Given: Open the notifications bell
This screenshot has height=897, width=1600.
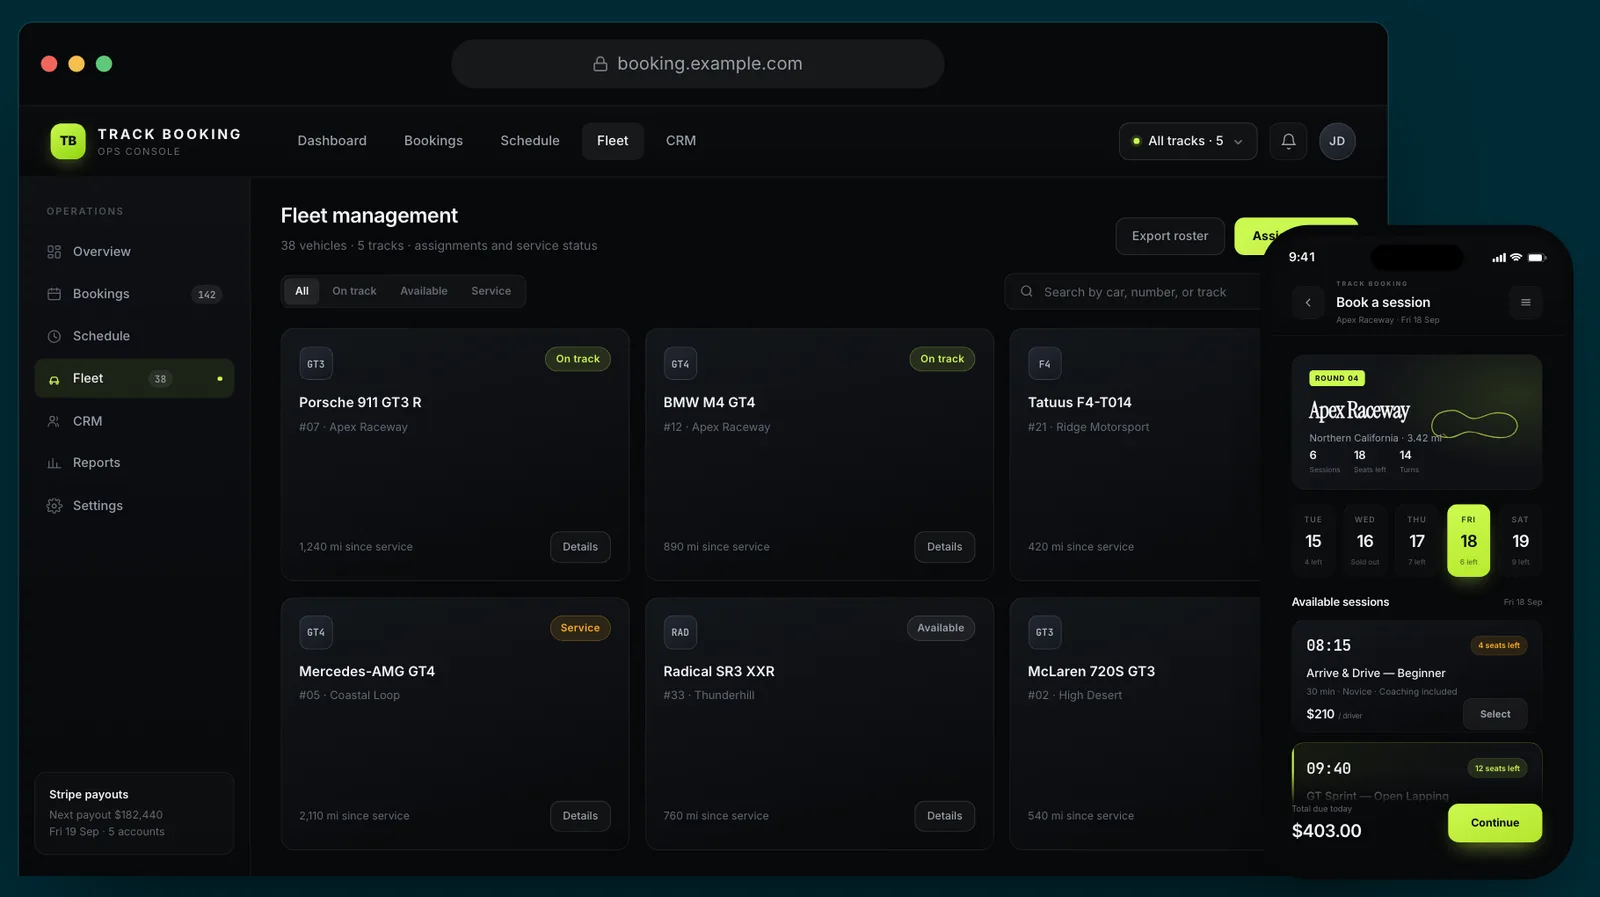Looking at the screenshot, I should [1288, 141].
